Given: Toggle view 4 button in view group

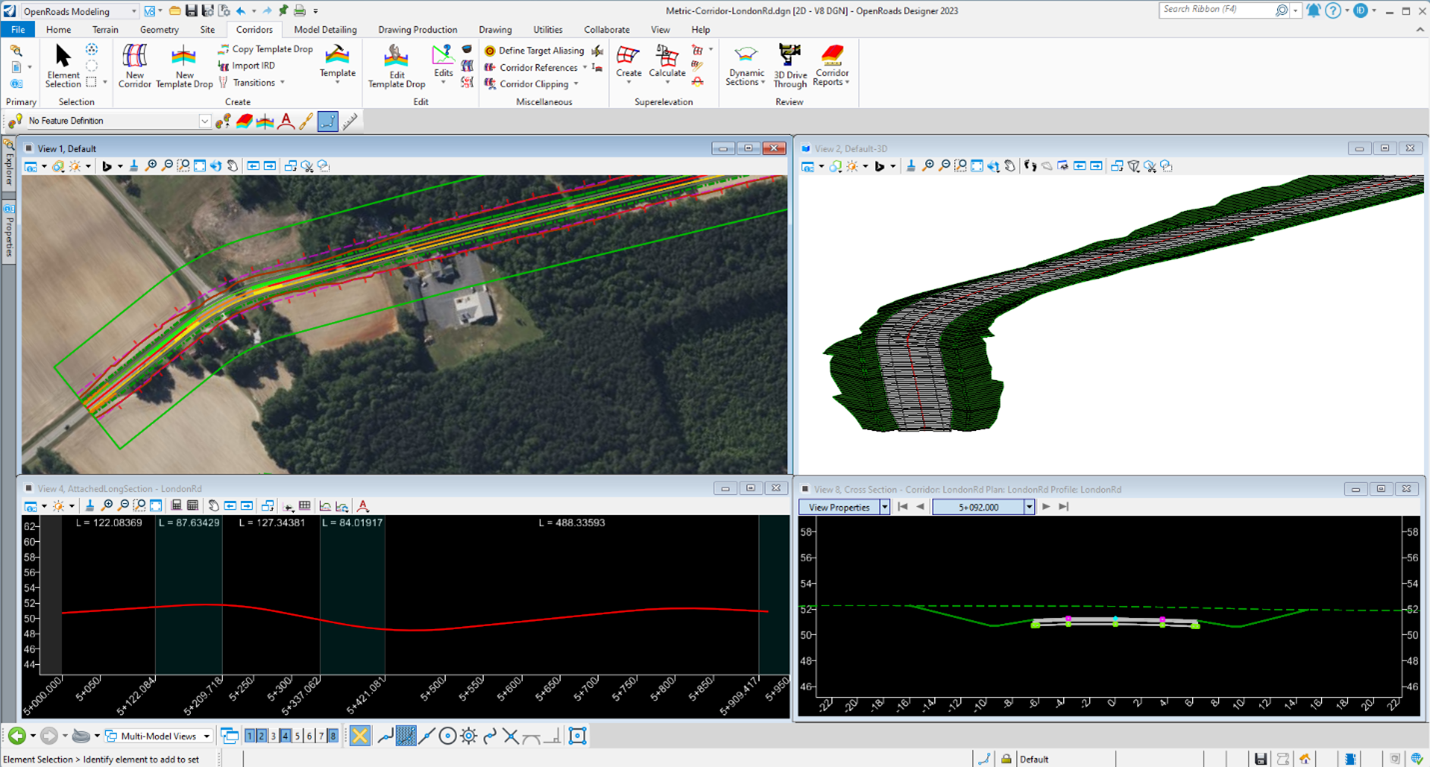Looking at the screenshot, I should coord(286,736).
